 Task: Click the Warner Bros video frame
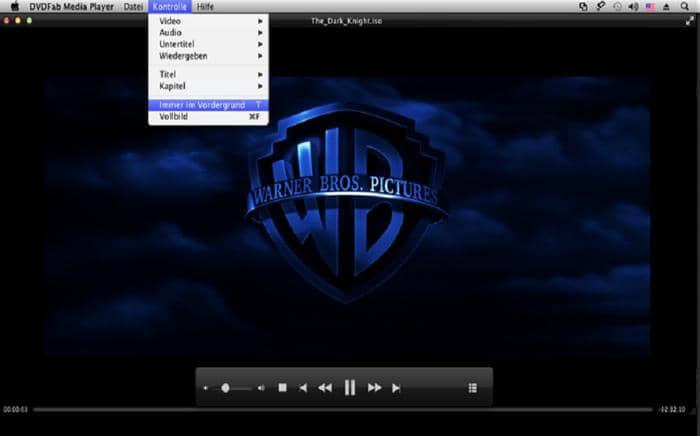pyautogui.click(x=347, y=216)
